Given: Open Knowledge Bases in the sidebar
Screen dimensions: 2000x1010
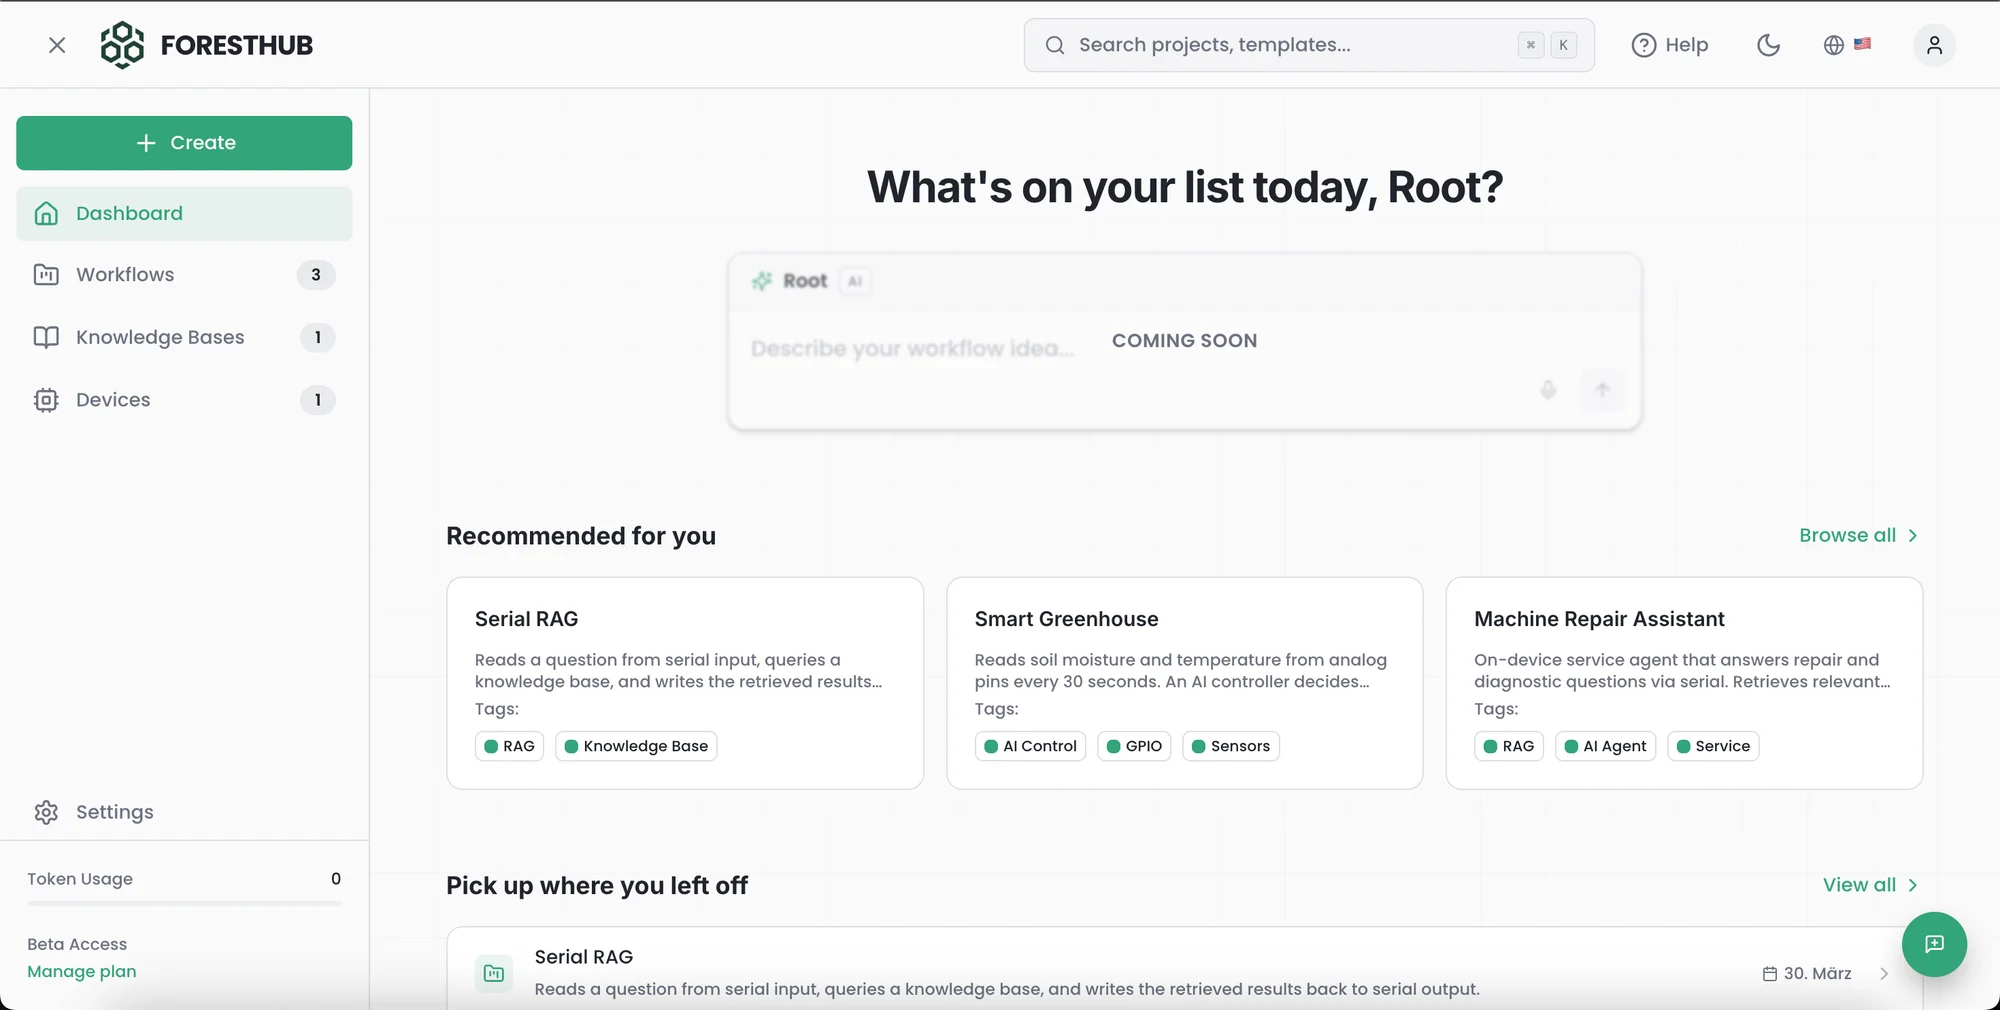Looking at the screenshot, I should click(184, 337).
